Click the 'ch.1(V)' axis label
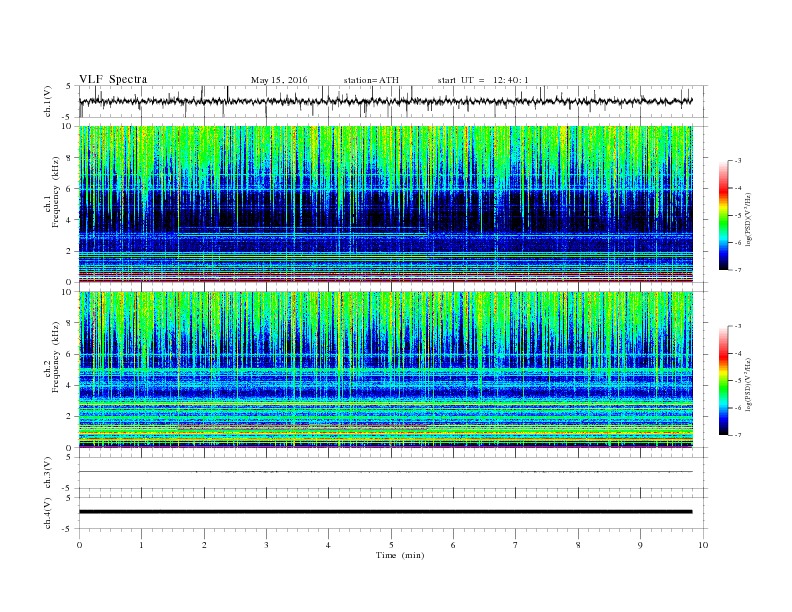This screenshot has width=792, height=612. tap(48, 101)
